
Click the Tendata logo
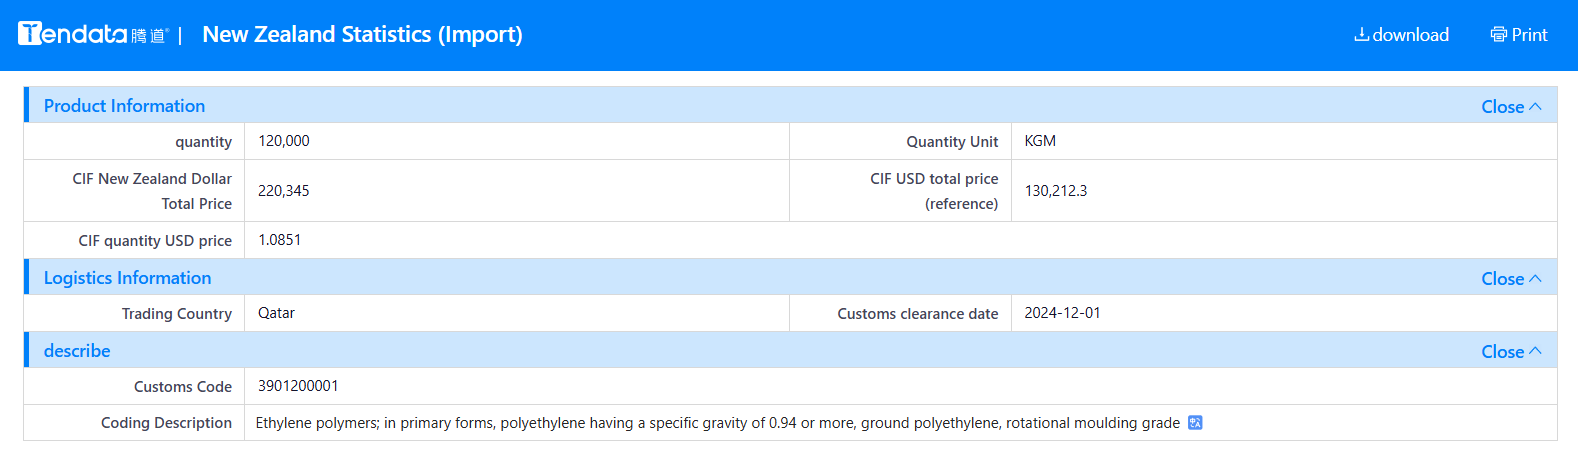[93, 34]
